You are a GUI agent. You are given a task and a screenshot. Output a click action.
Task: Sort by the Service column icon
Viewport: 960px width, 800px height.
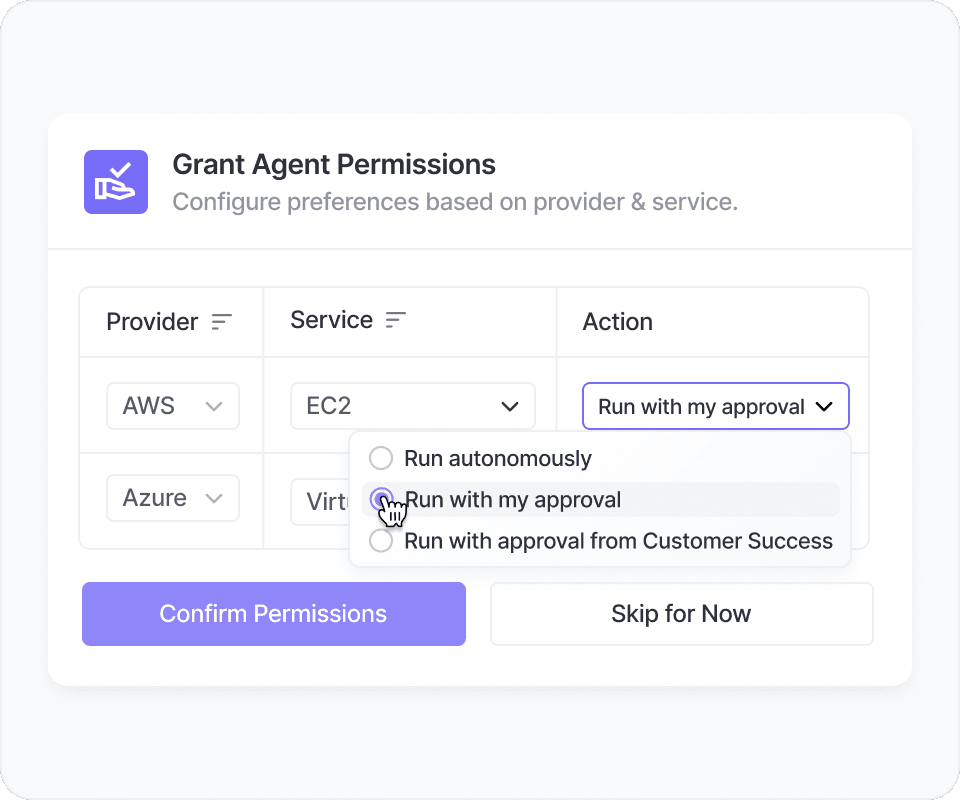point(396,320)
